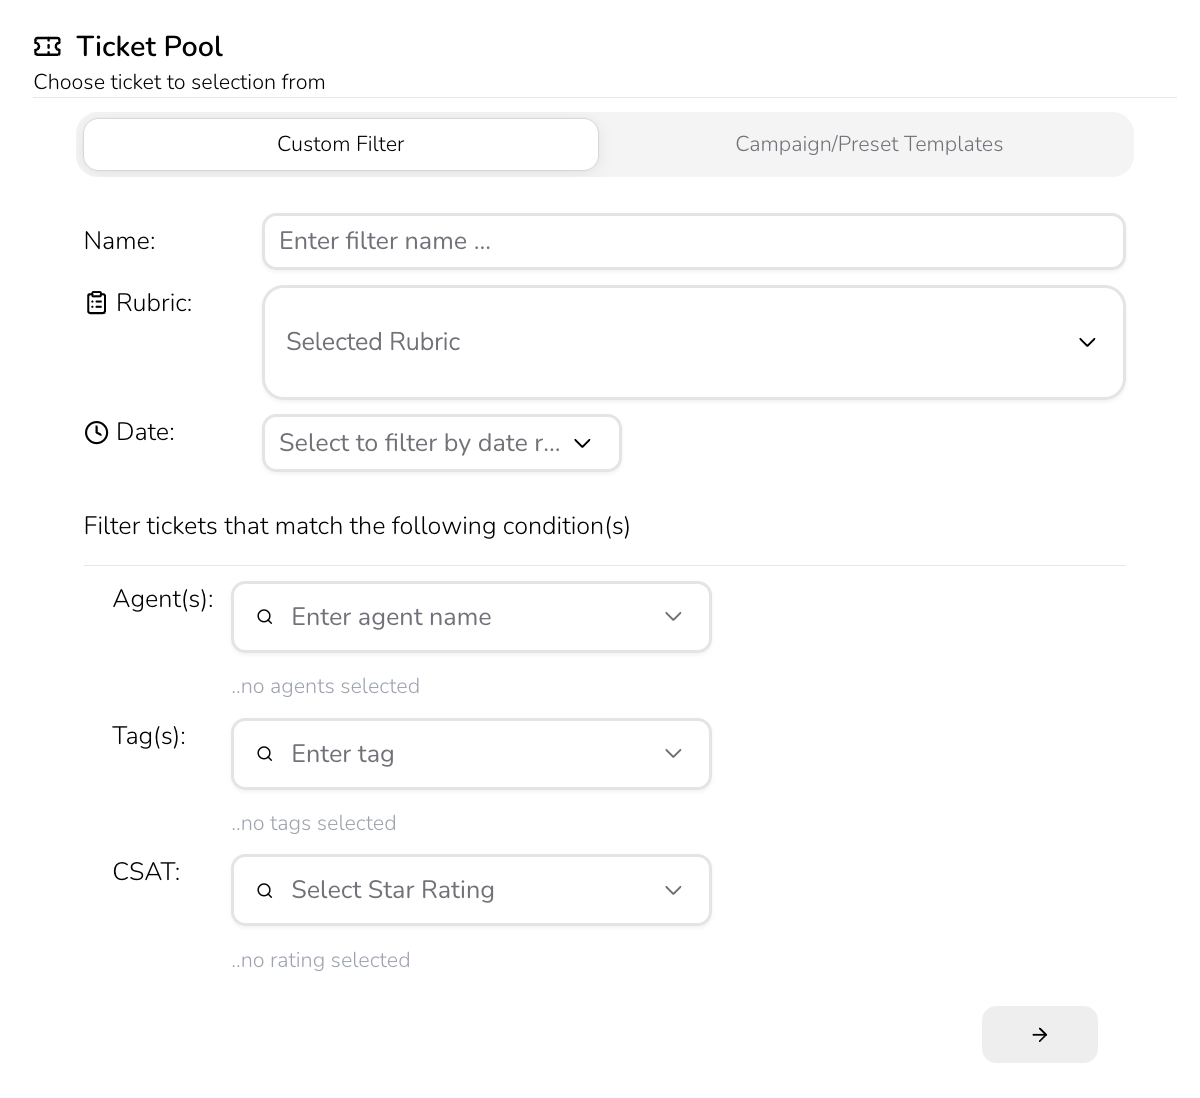Screen dimensions: 1200x1098
Task: Click the Select Star Rating field
Action: tap(460, 890)
